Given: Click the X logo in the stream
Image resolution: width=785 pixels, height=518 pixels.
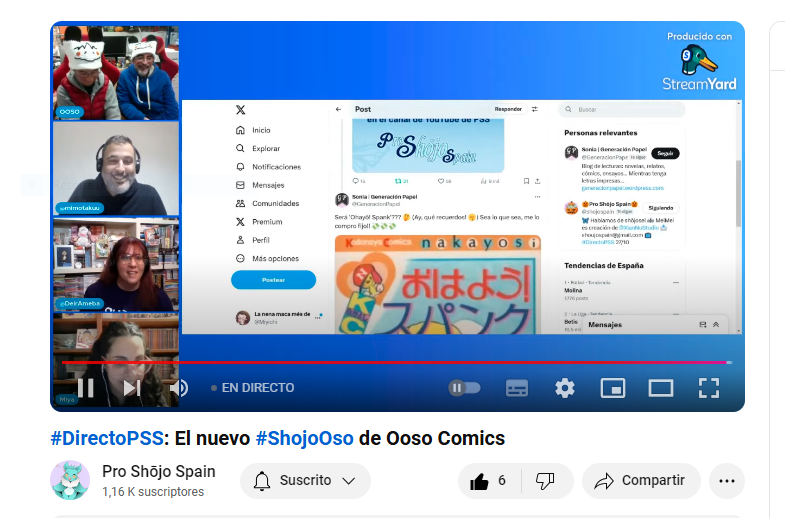Looking at the screenshot, I should (x=241, y=110).
